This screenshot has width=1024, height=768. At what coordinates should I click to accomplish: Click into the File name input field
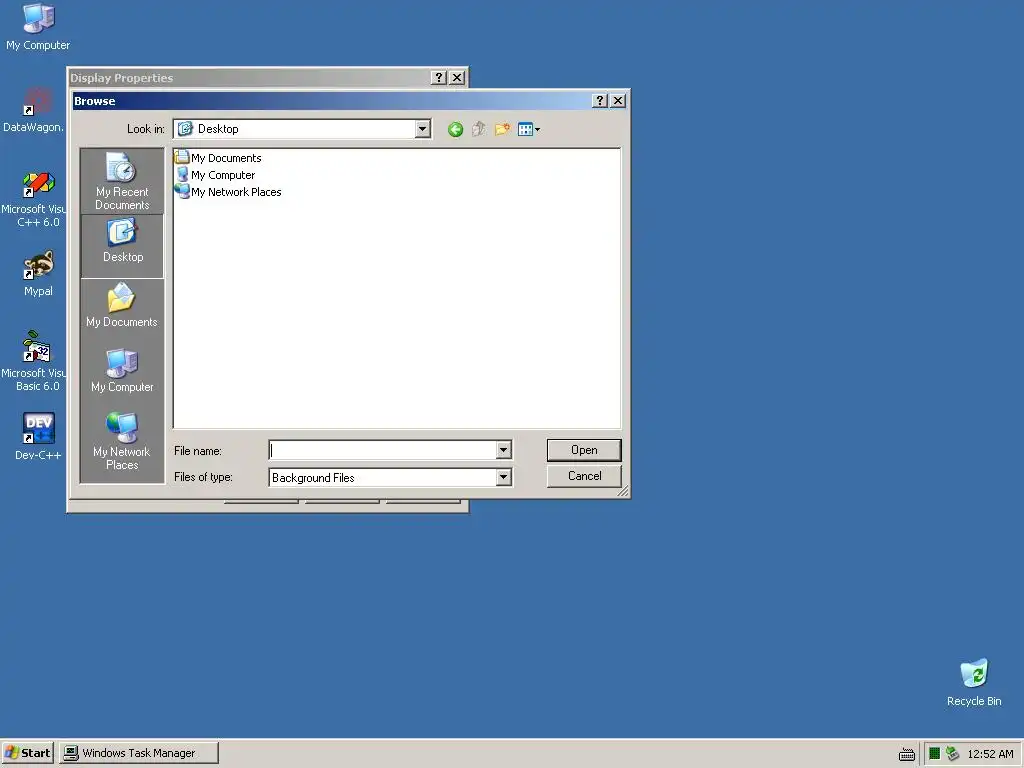click(x=383, y=449)
